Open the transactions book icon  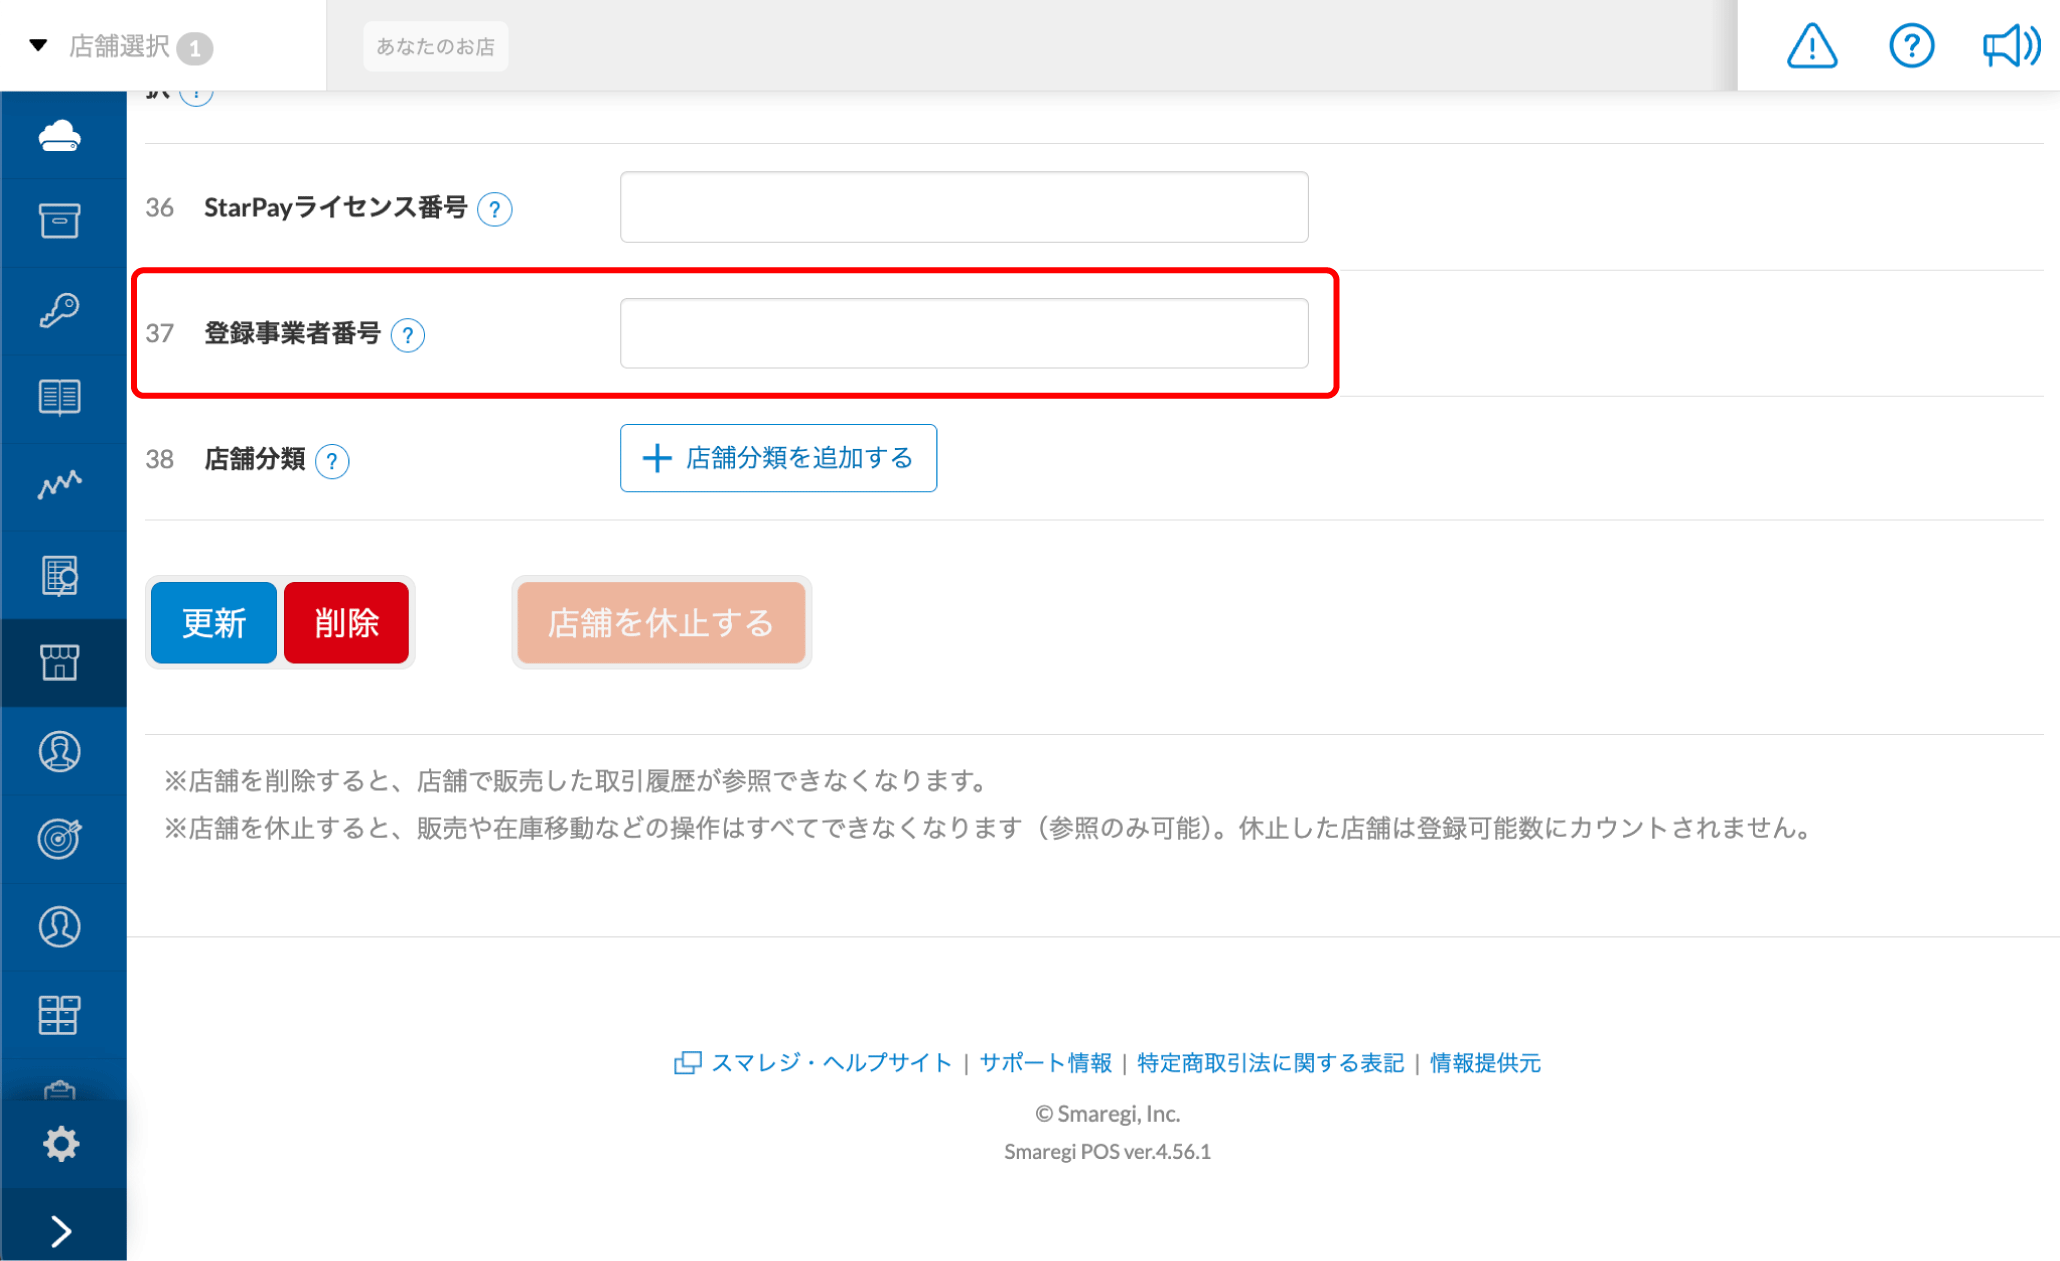click(62, 397)
